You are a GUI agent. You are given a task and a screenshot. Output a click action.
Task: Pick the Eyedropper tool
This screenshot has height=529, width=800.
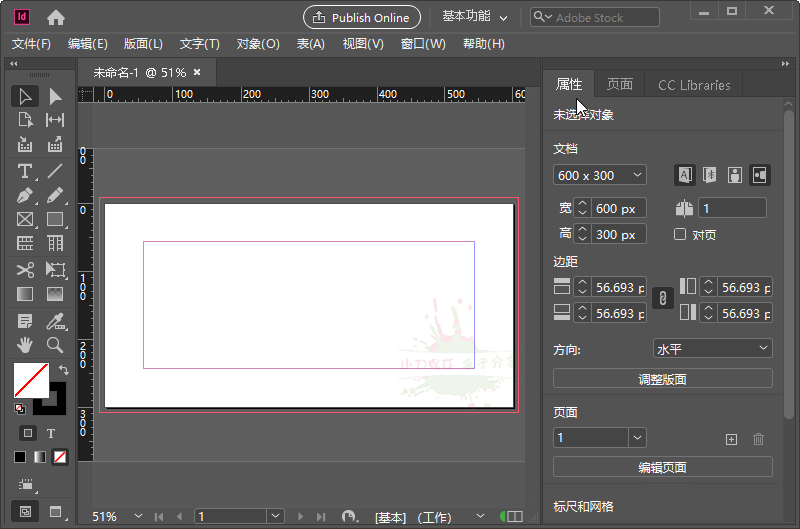(55, 320)
